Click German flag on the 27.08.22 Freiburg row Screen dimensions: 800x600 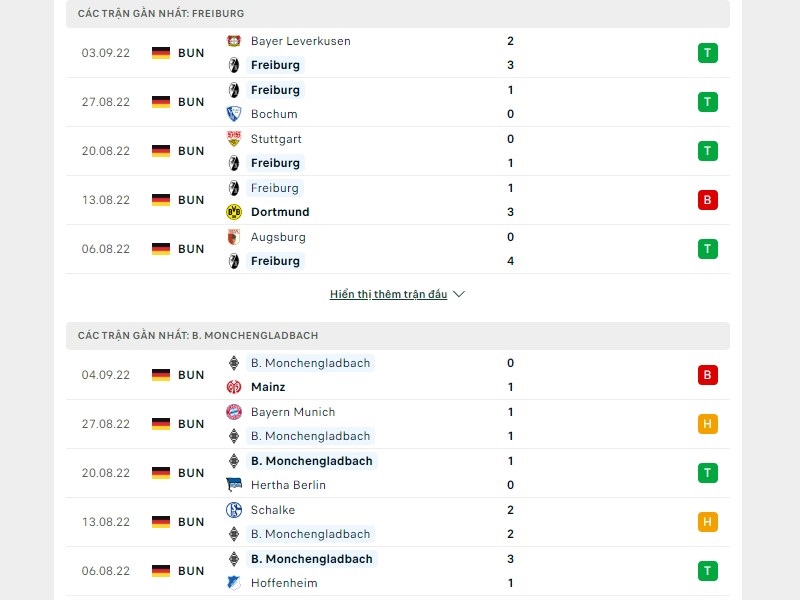pos(161,102)
